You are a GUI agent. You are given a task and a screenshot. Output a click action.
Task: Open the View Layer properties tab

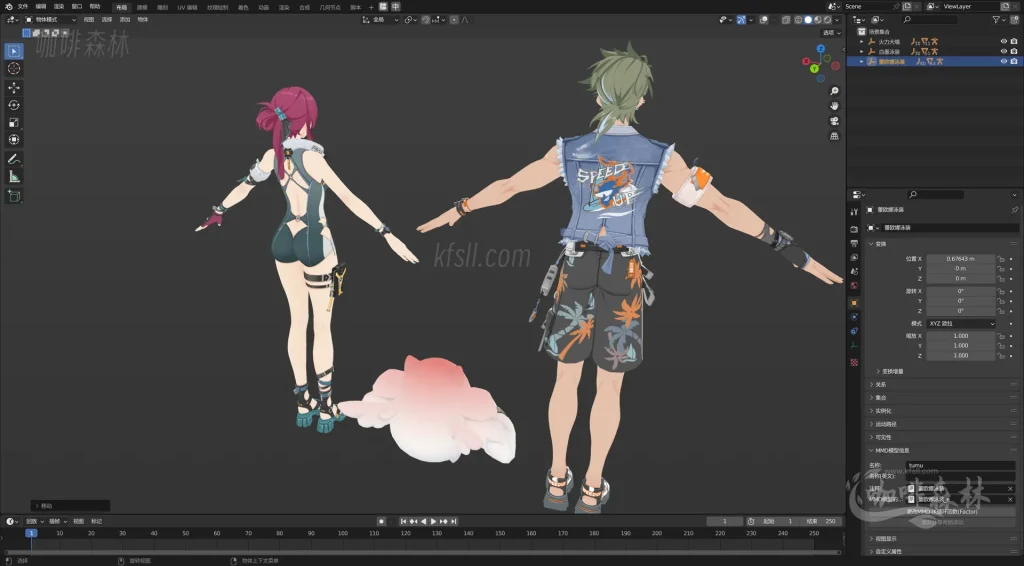coord(854,257)
